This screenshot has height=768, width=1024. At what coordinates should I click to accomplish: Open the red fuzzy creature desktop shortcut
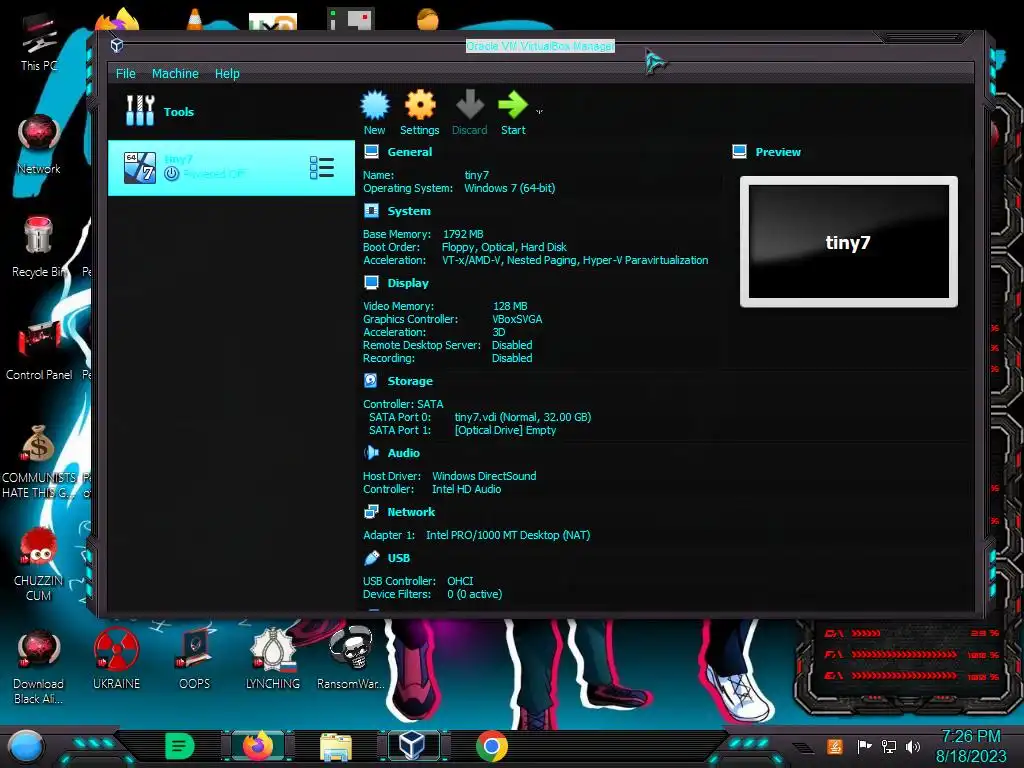pos(39,564)
